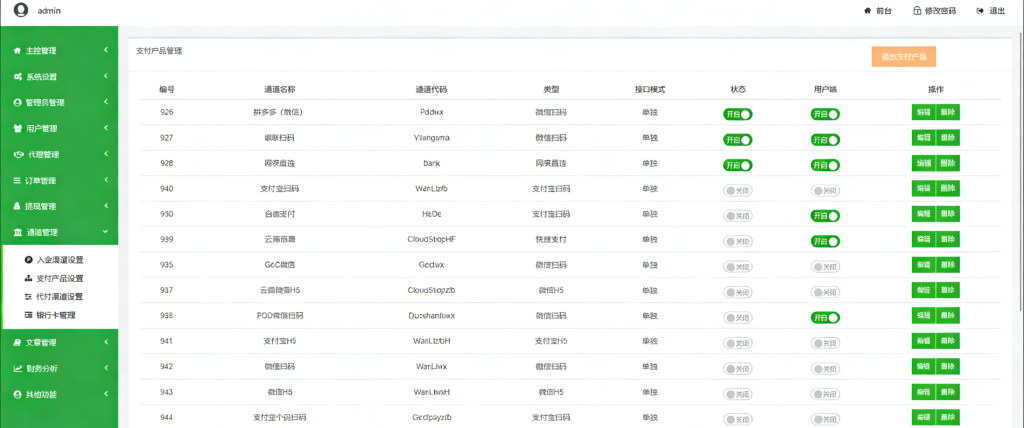The width and height of the screenshot is (1024, 428).
Task: Click the chart icon beside 财务分析
Action: click(x=17, y=368)
